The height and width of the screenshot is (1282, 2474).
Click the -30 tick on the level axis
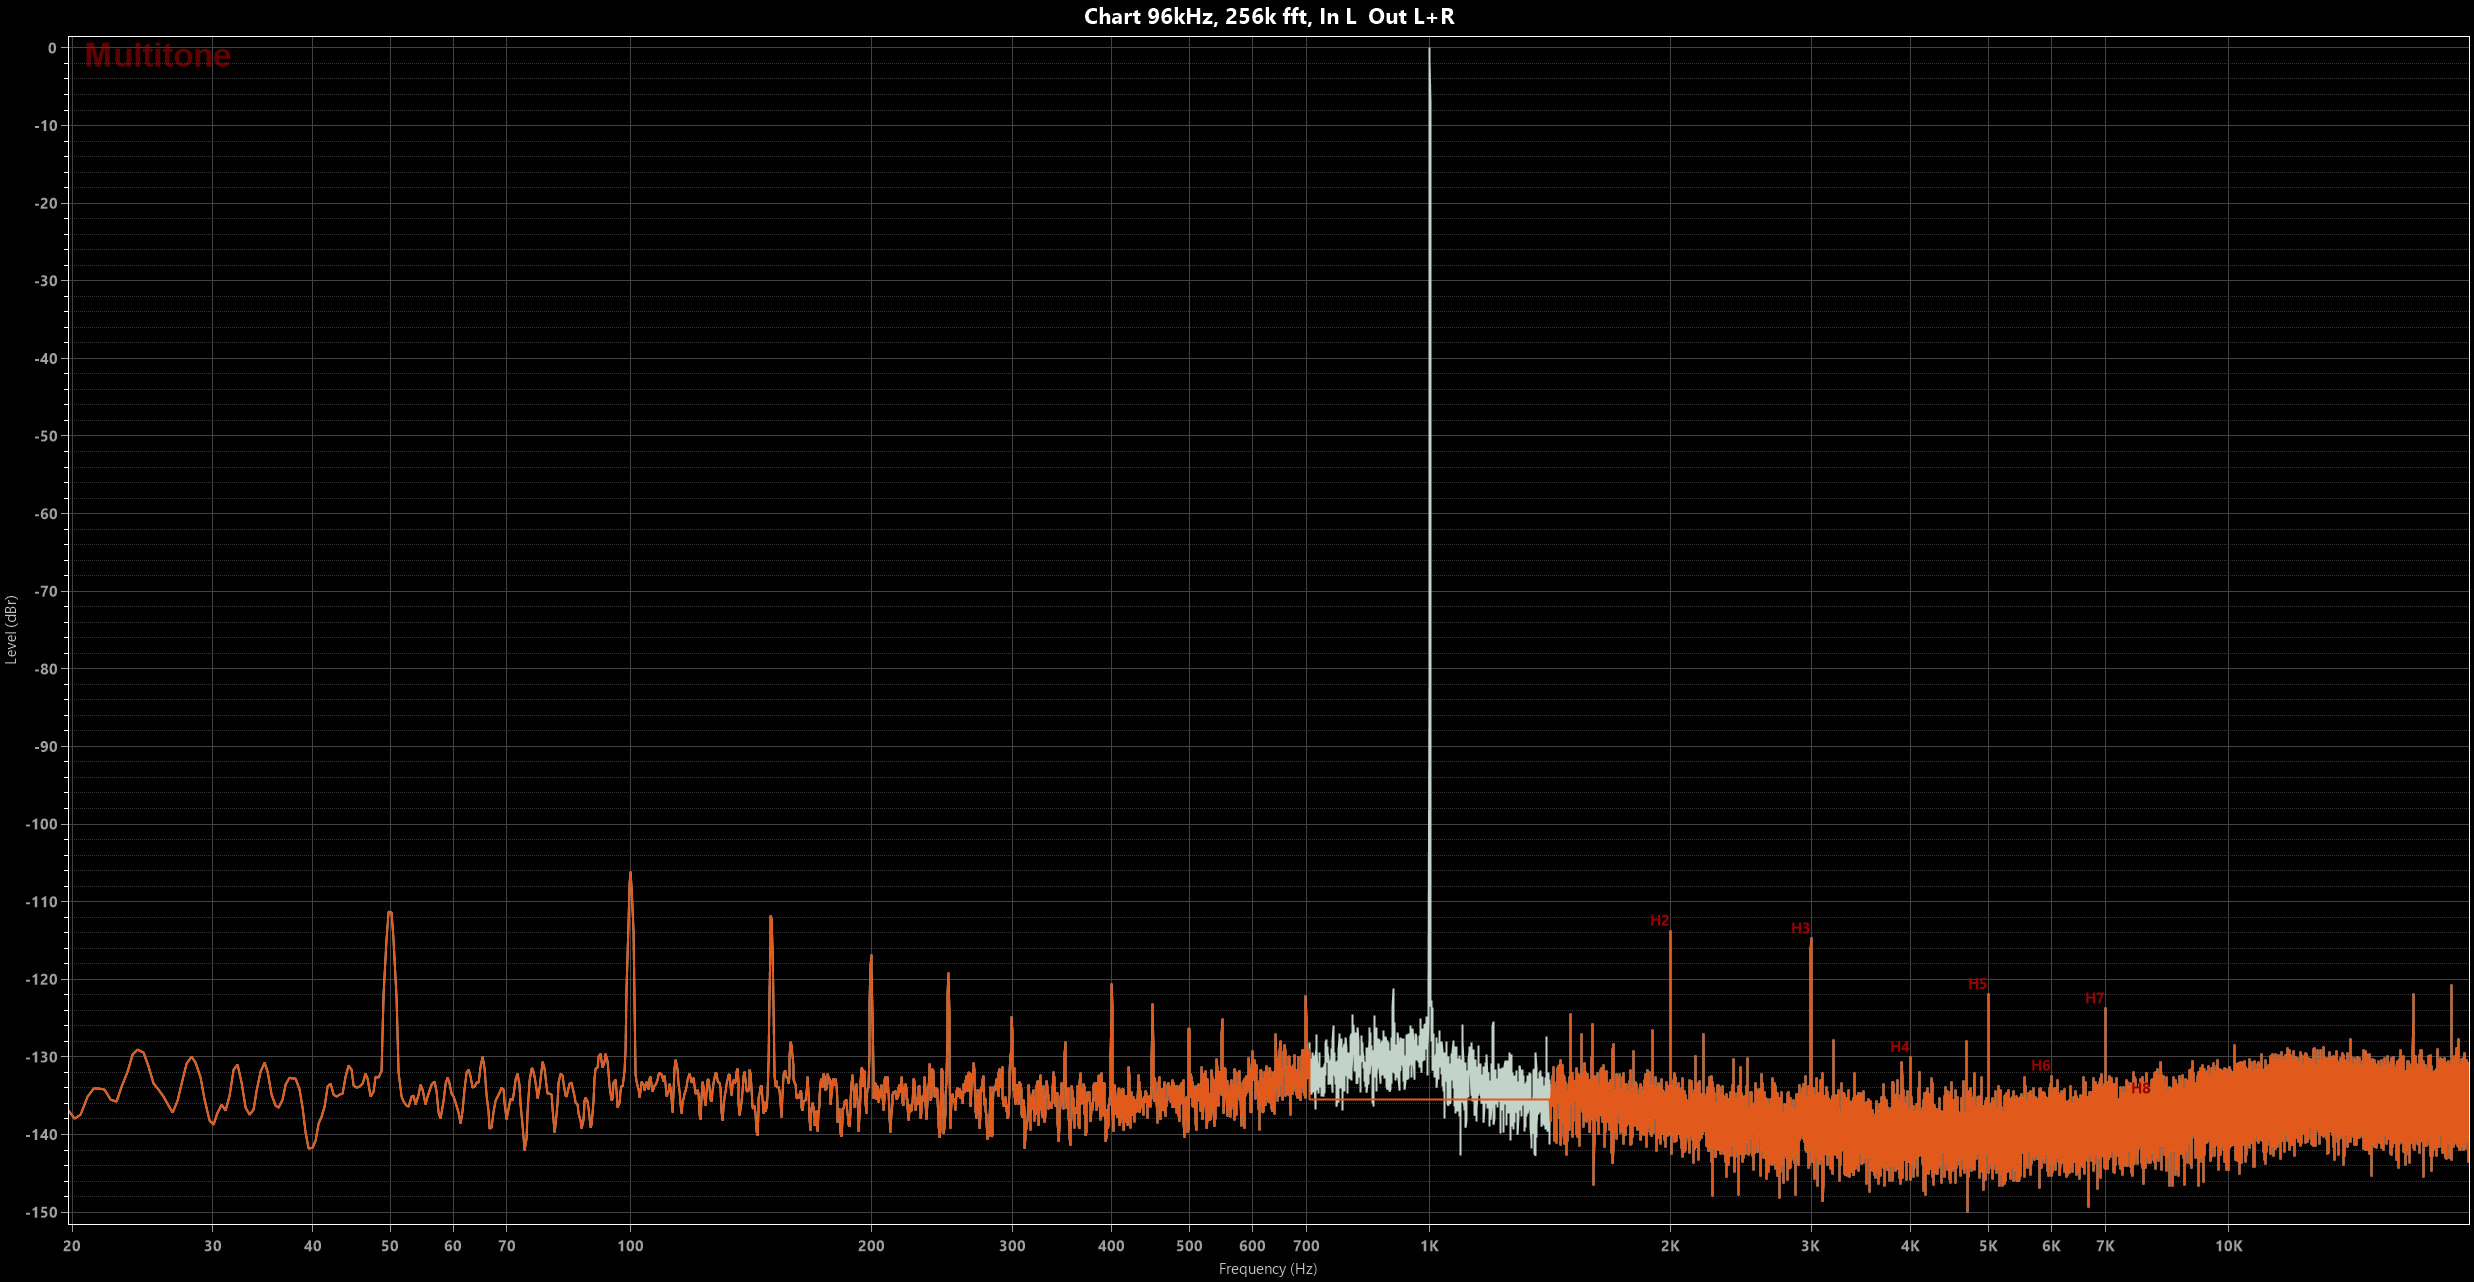46,281
